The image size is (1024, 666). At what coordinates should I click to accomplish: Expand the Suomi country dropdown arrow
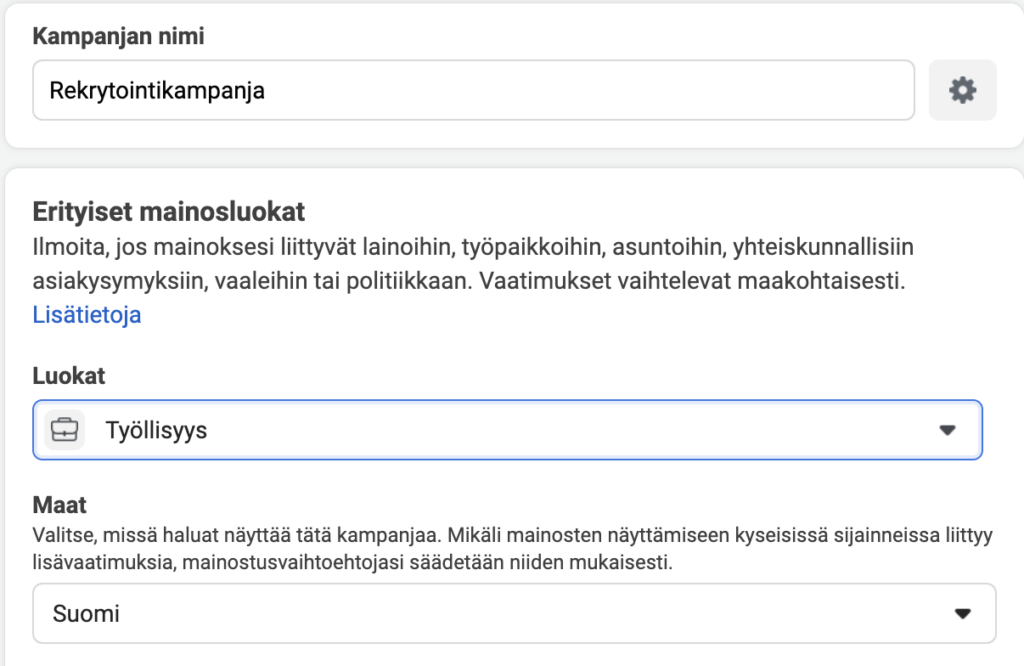(963, 613)
